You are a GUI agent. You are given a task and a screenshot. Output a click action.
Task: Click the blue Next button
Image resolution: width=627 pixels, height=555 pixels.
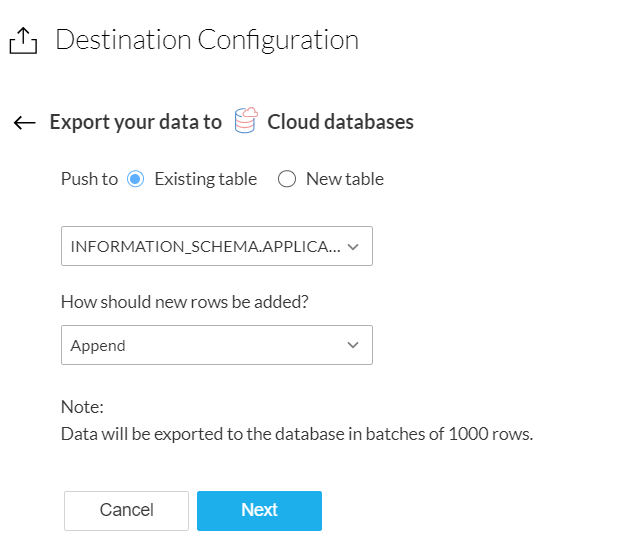[x=259, y=510]
